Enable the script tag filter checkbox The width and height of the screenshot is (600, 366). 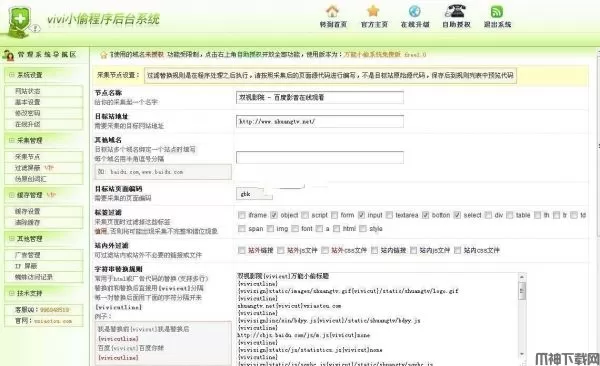pos(305,215)
